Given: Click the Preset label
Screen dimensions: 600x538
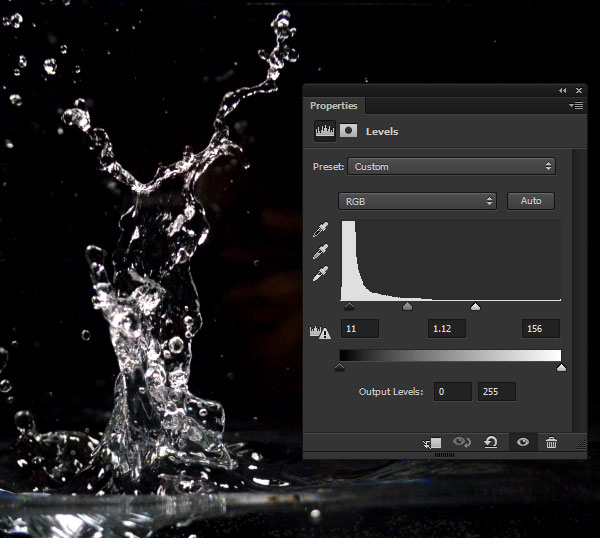Looking at the screenshot, I should [x=328, y=167].
